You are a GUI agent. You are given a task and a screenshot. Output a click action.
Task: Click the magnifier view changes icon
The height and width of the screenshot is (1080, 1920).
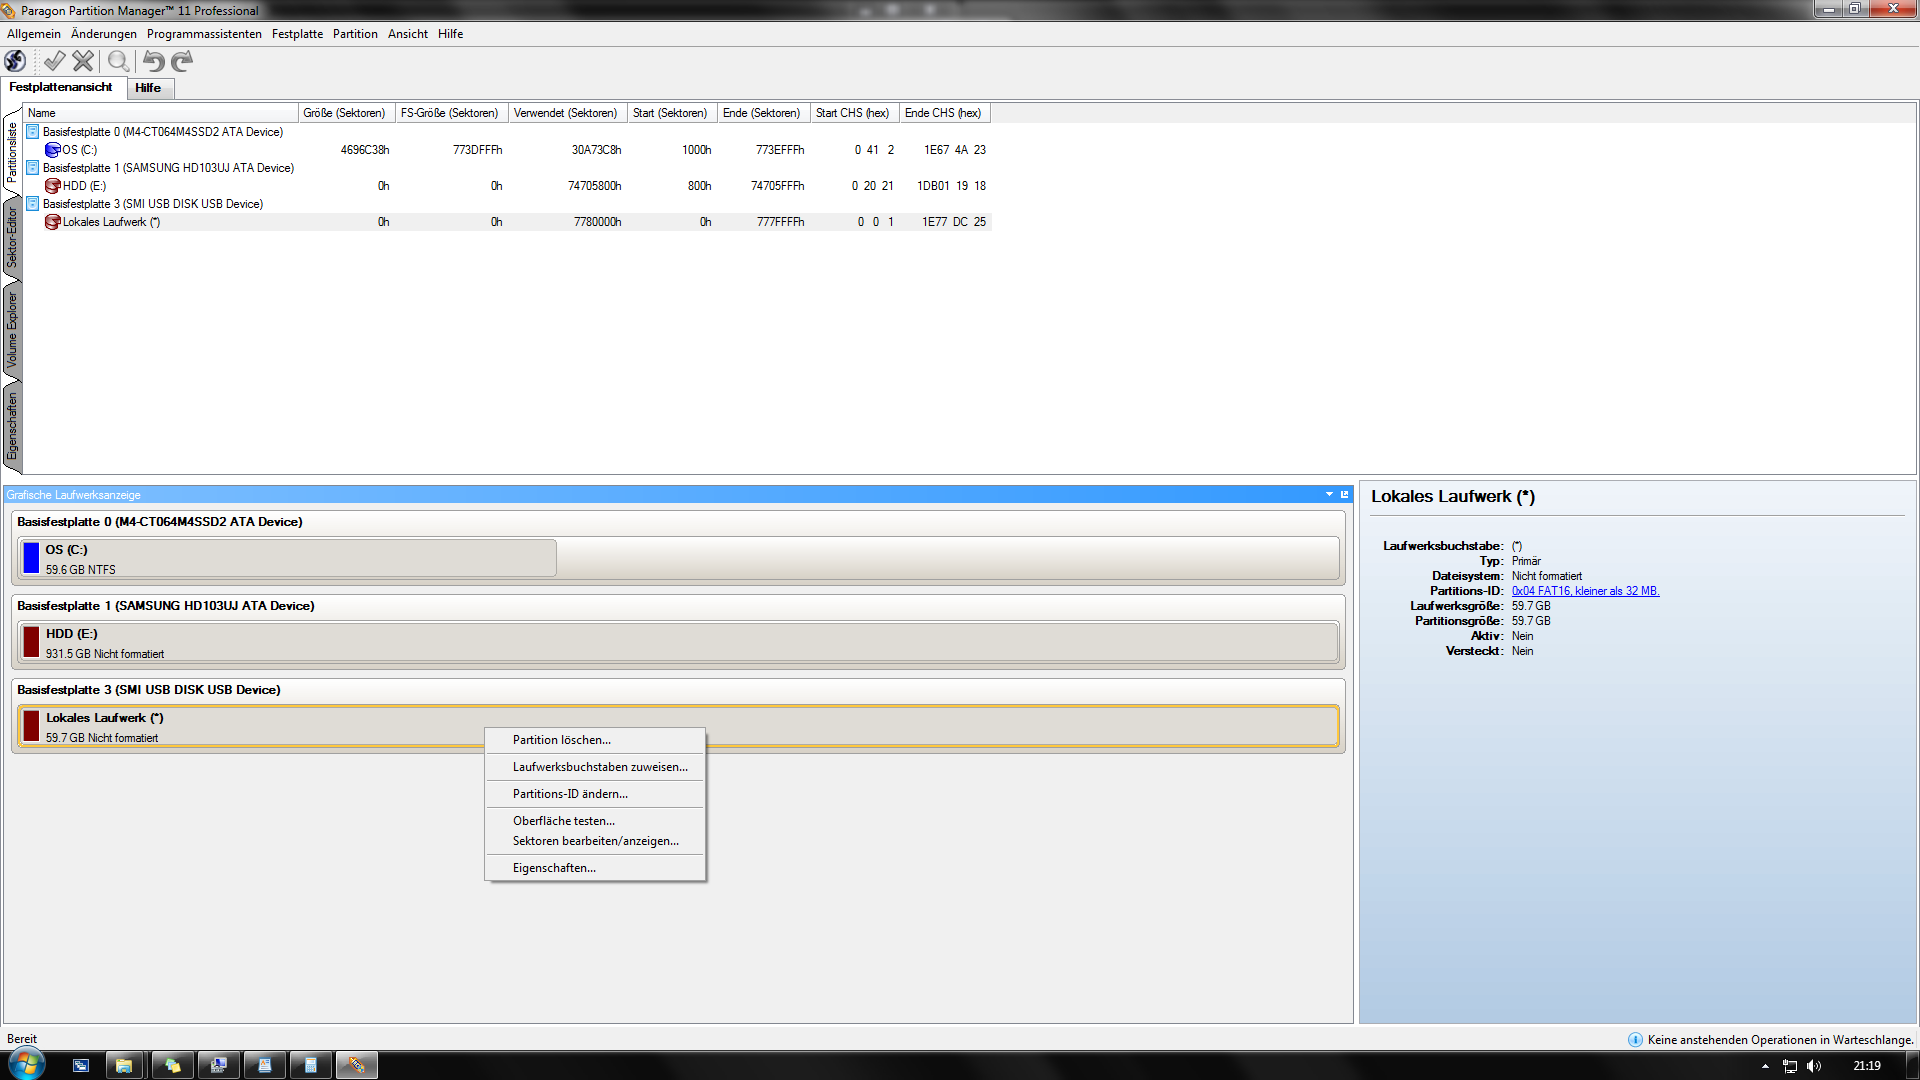(118, 61)
